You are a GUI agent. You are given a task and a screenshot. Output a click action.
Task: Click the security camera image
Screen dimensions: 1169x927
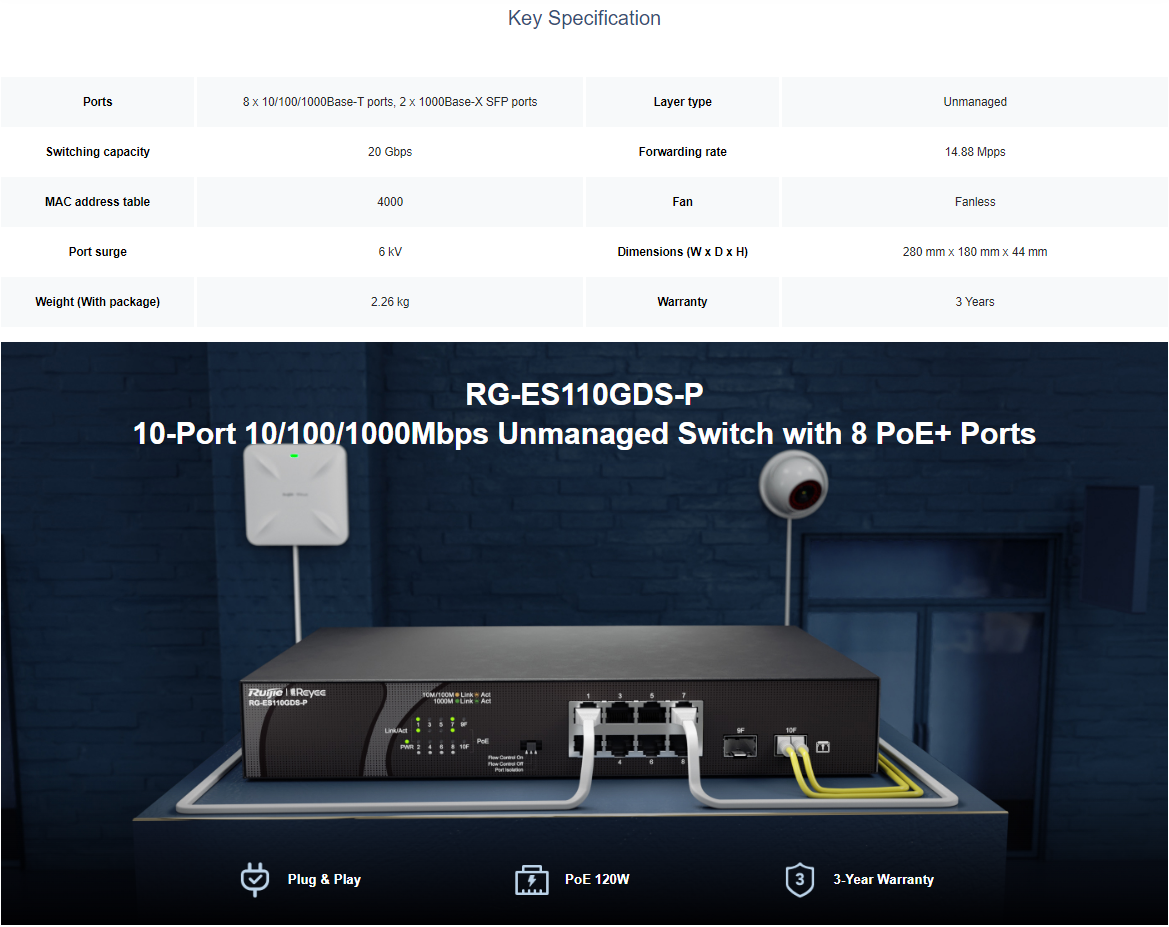(793, 483)
